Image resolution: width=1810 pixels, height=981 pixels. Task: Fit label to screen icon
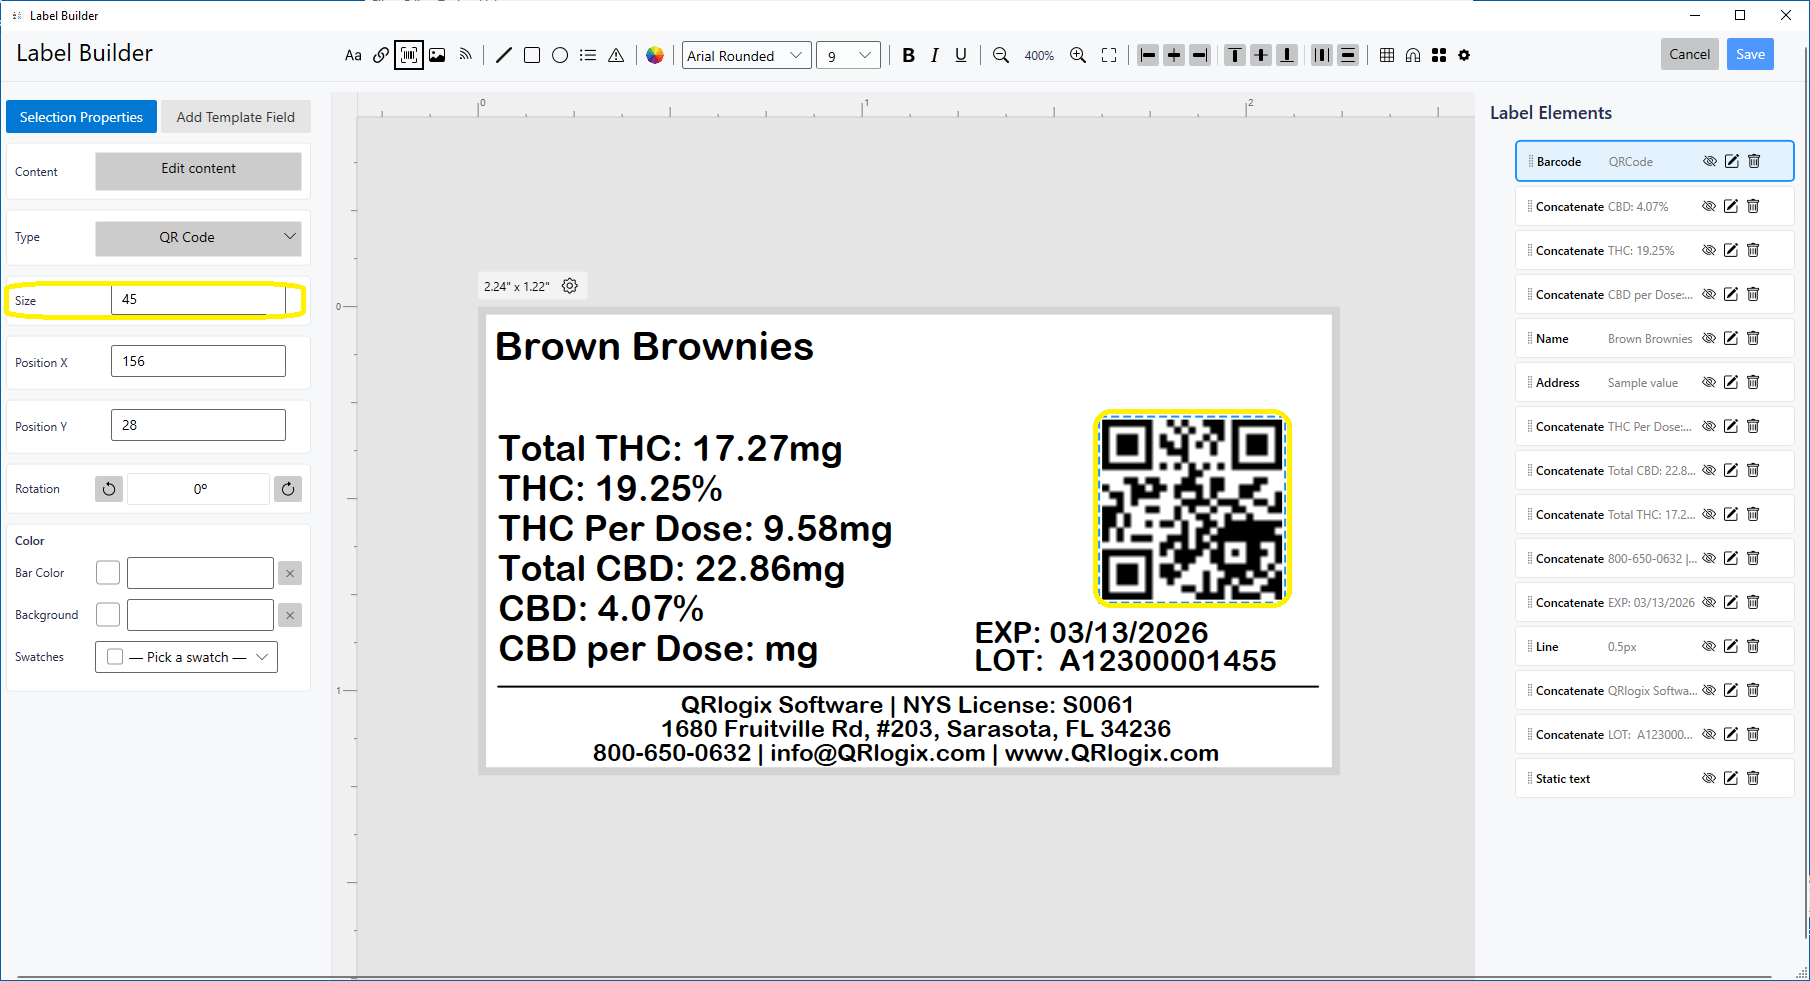click(x=1109, y=55)
